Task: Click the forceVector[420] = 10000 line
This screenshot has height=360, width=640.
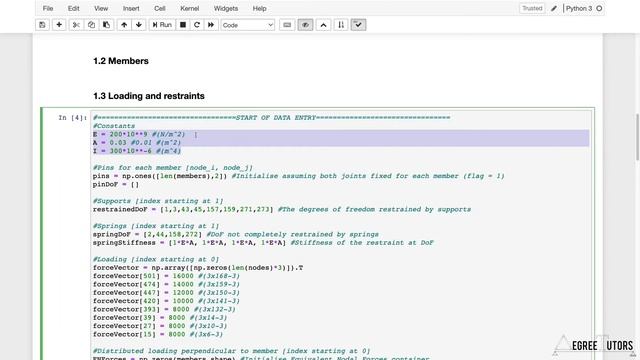Action: point(166,301)
